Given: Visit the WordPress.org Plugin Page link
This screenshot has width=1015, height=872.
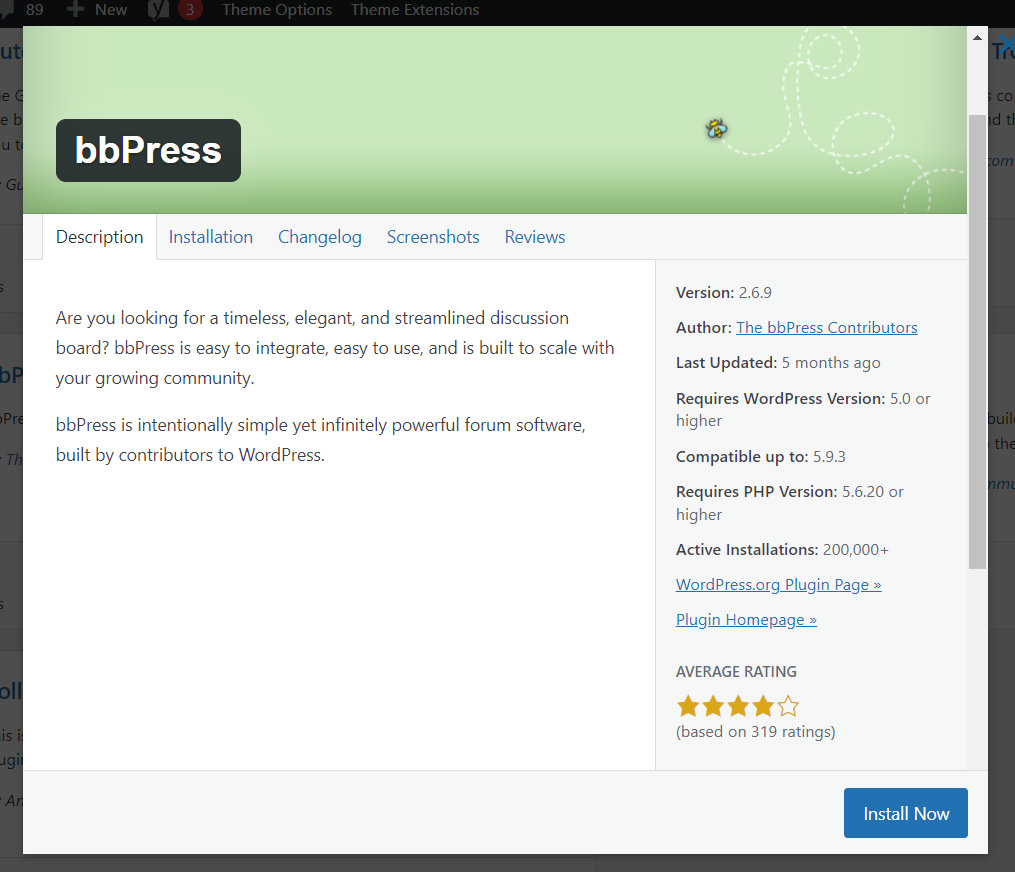Looking at the screenshot, I should pos(779,585).
